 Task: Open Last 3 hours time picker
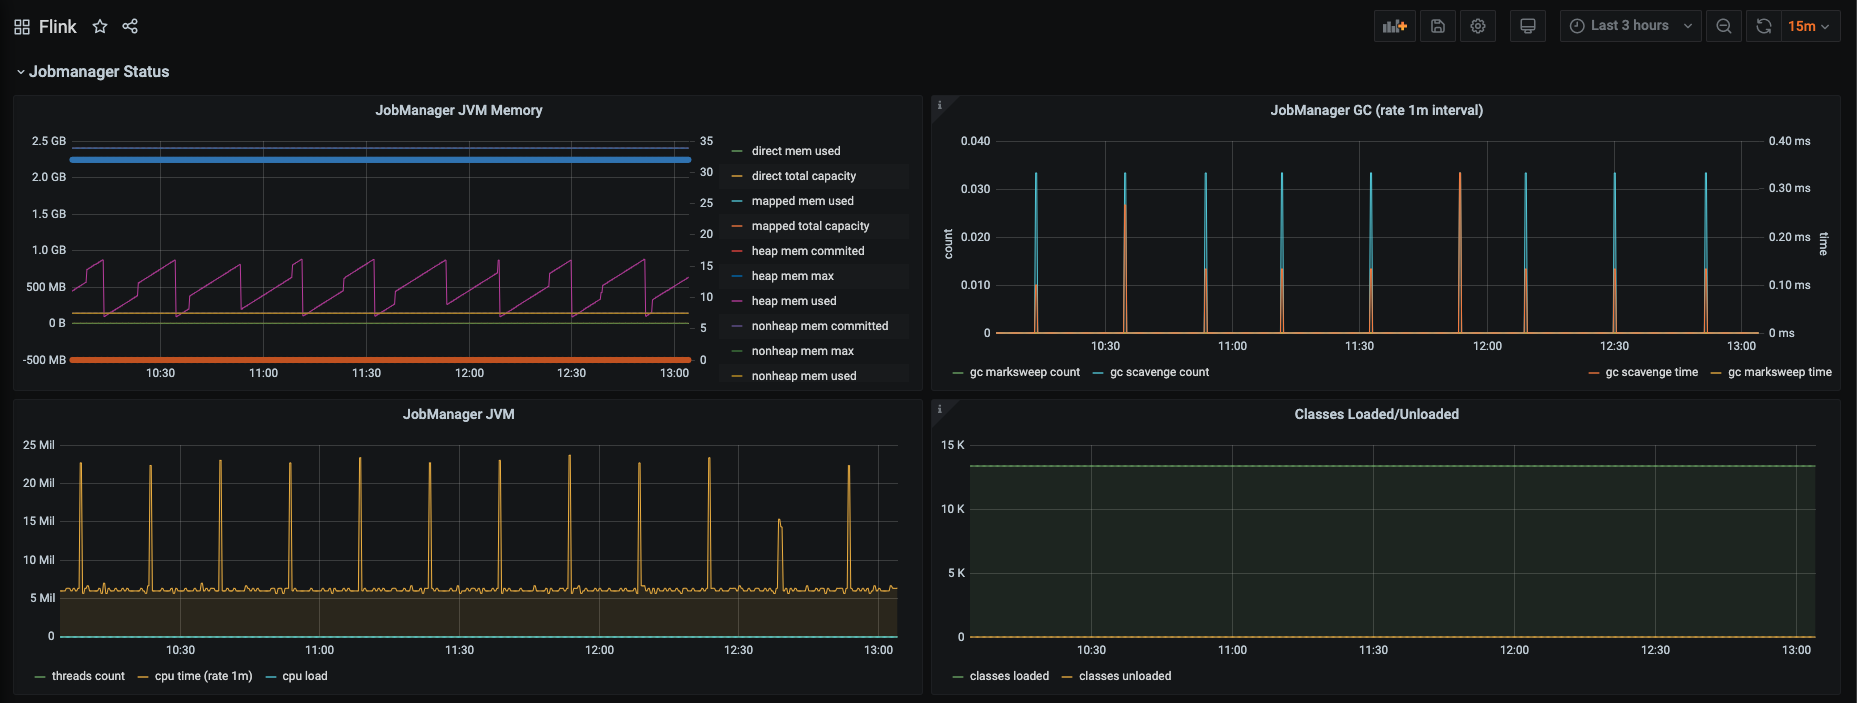[x=1630, y=26]
